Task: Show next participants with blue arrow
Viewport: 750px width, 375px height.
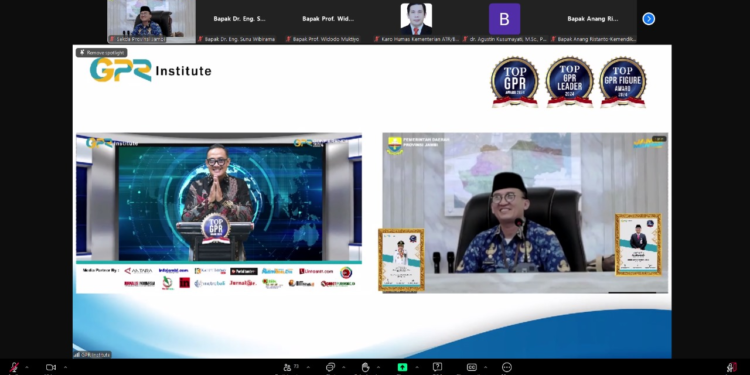Action: 649,19
